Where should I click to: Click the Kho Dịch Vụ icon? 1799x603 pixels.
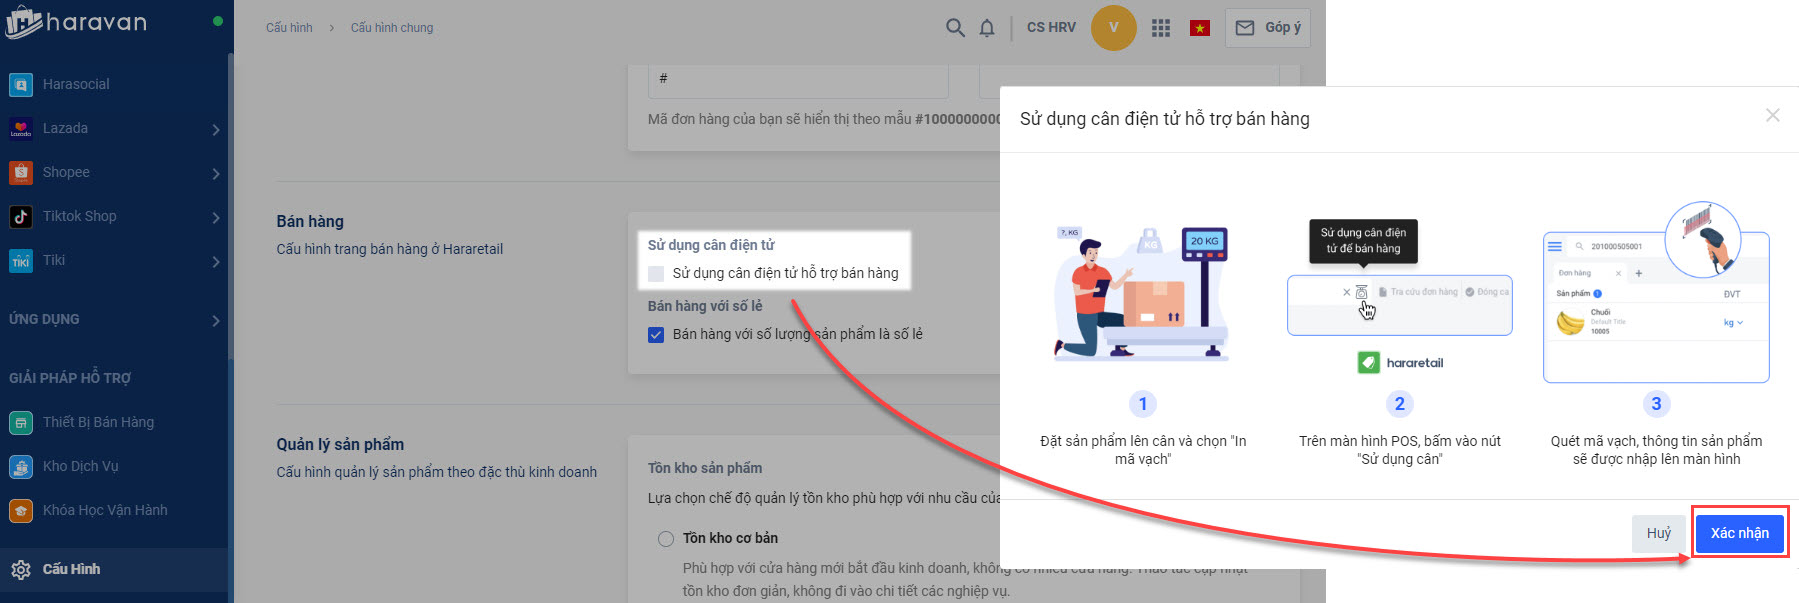click(21, 467)
